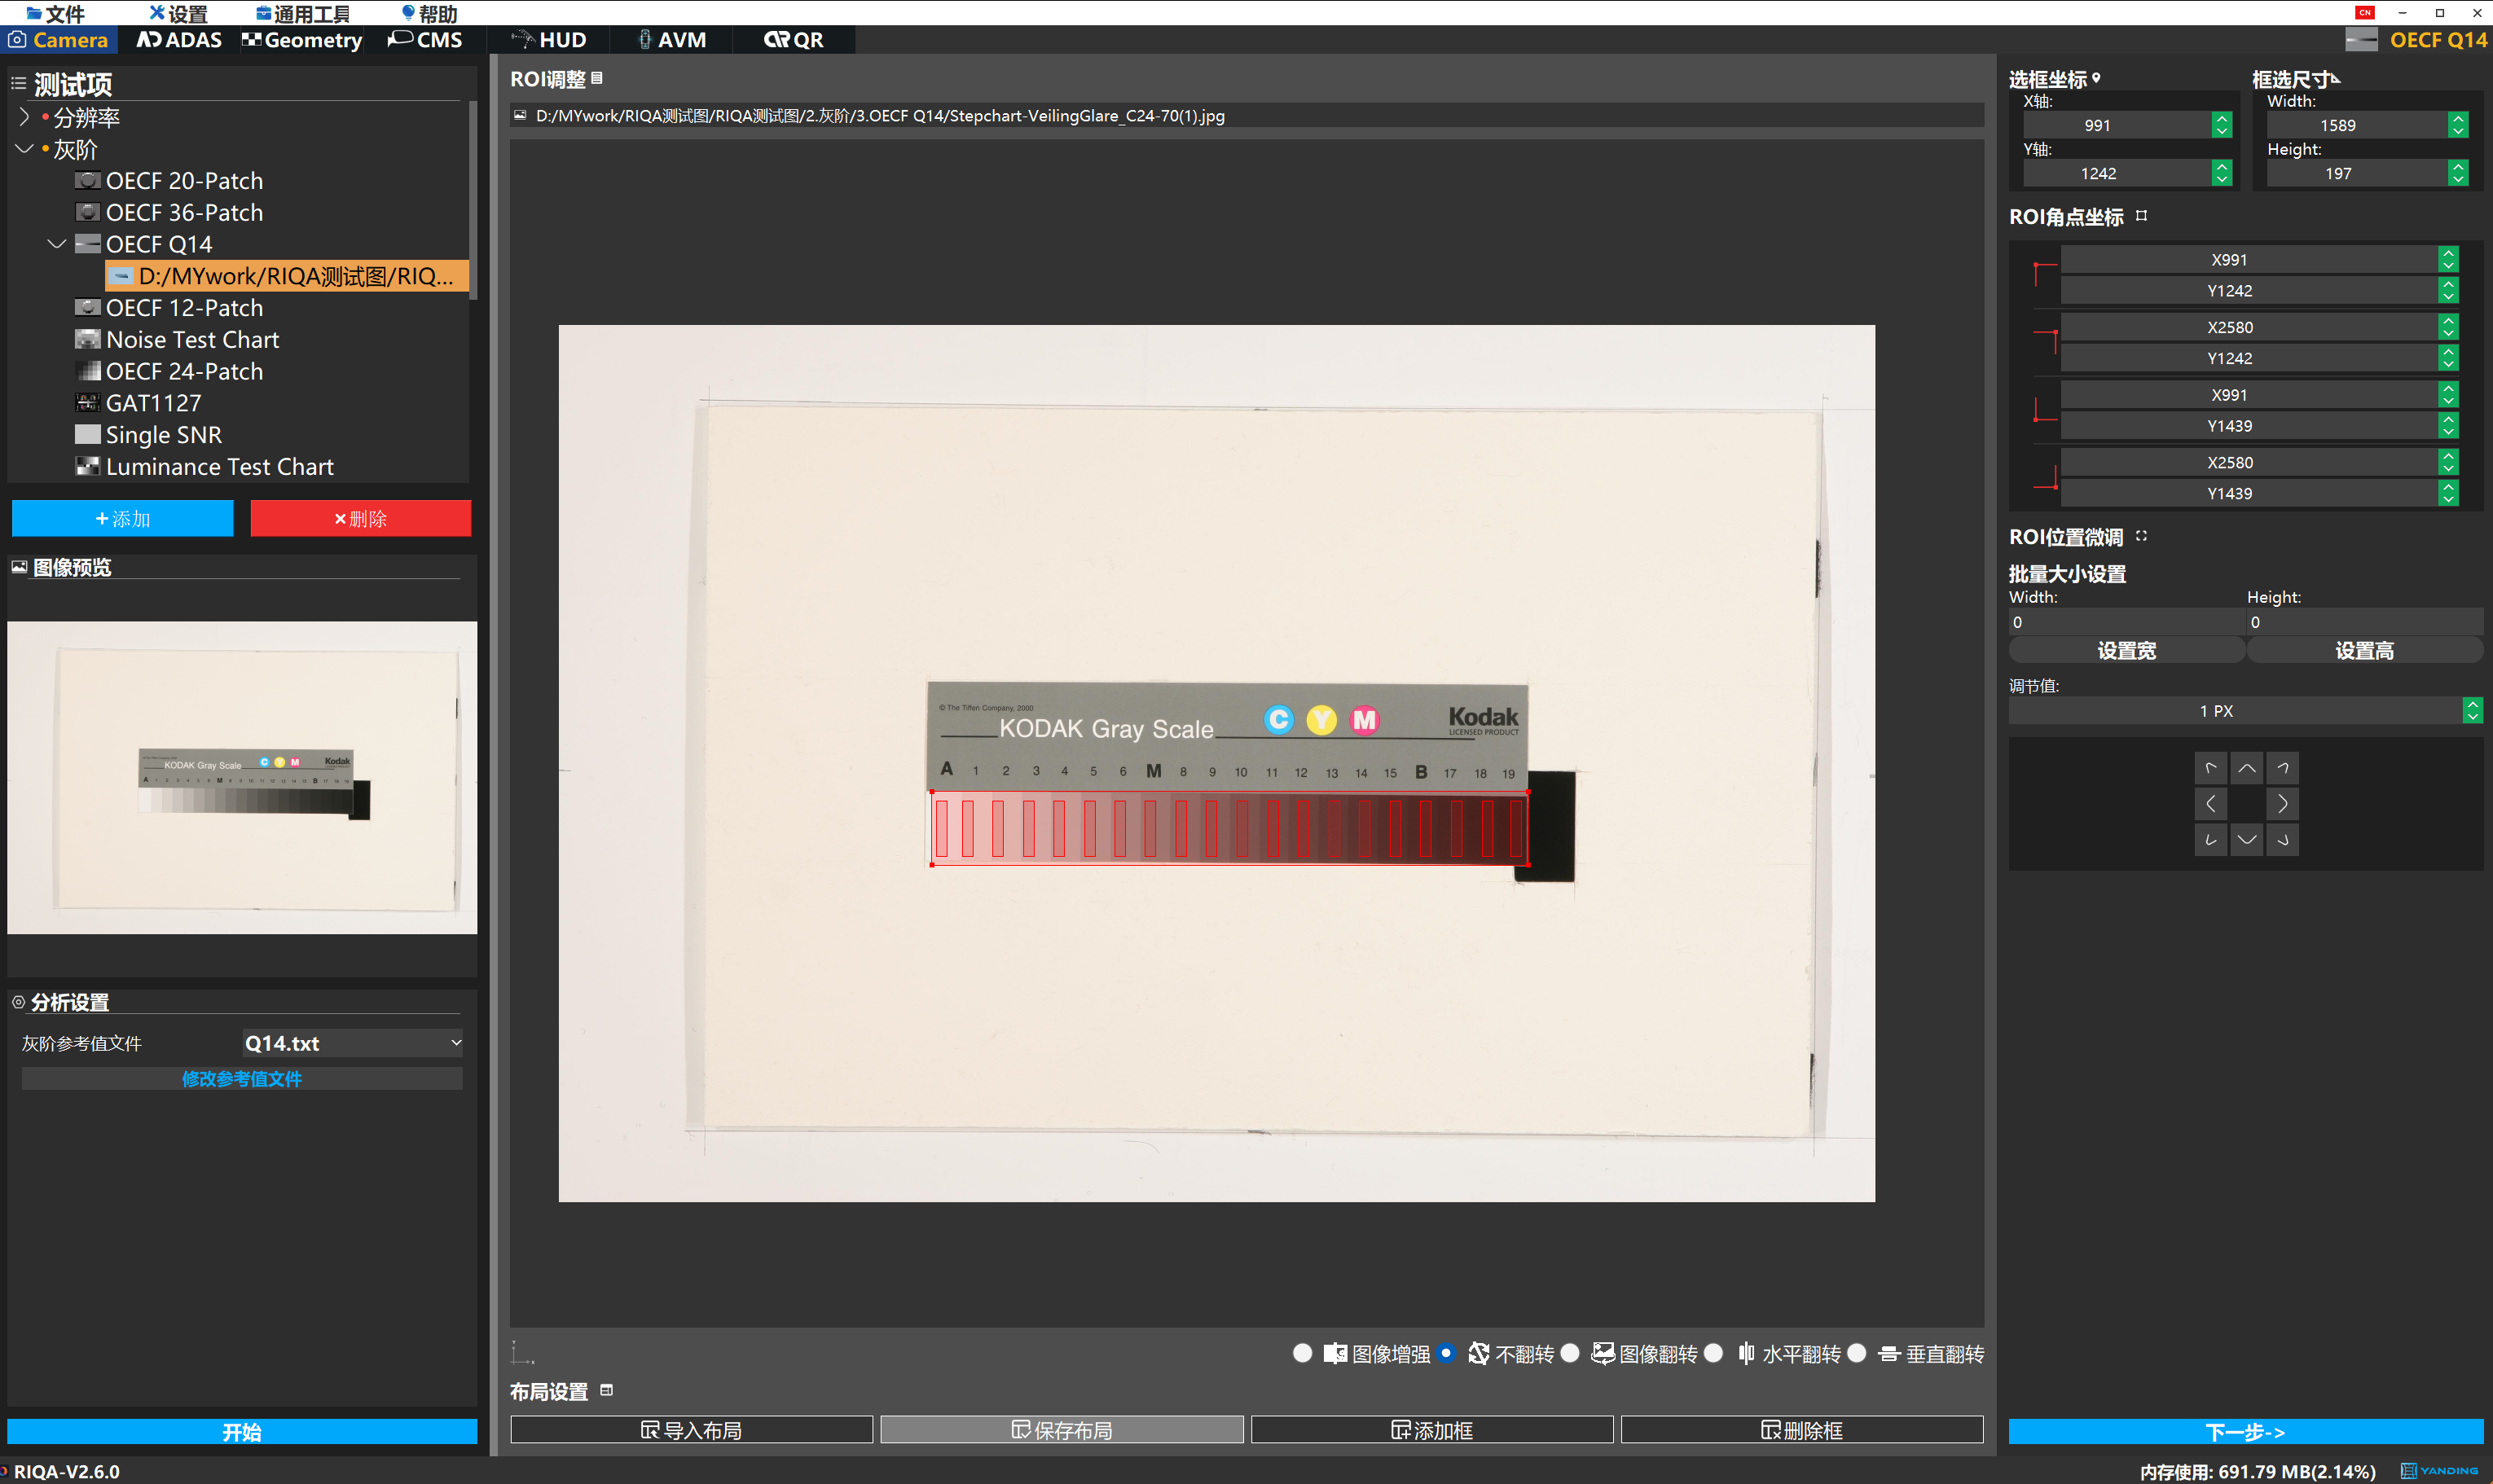Expand the 分辨率 tree node

click(x=24, y=117)
